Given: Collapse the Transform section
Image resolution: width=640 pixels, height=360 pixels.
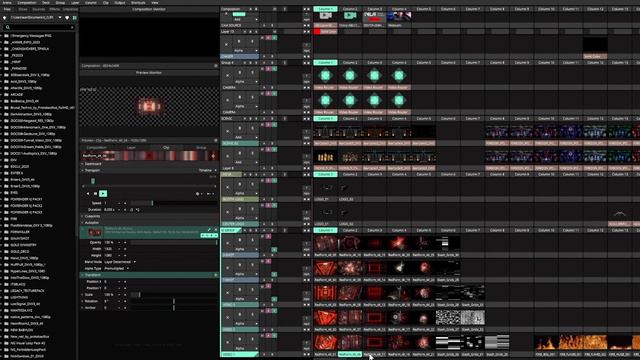Looking at the screenshot, I should (82, 275).
